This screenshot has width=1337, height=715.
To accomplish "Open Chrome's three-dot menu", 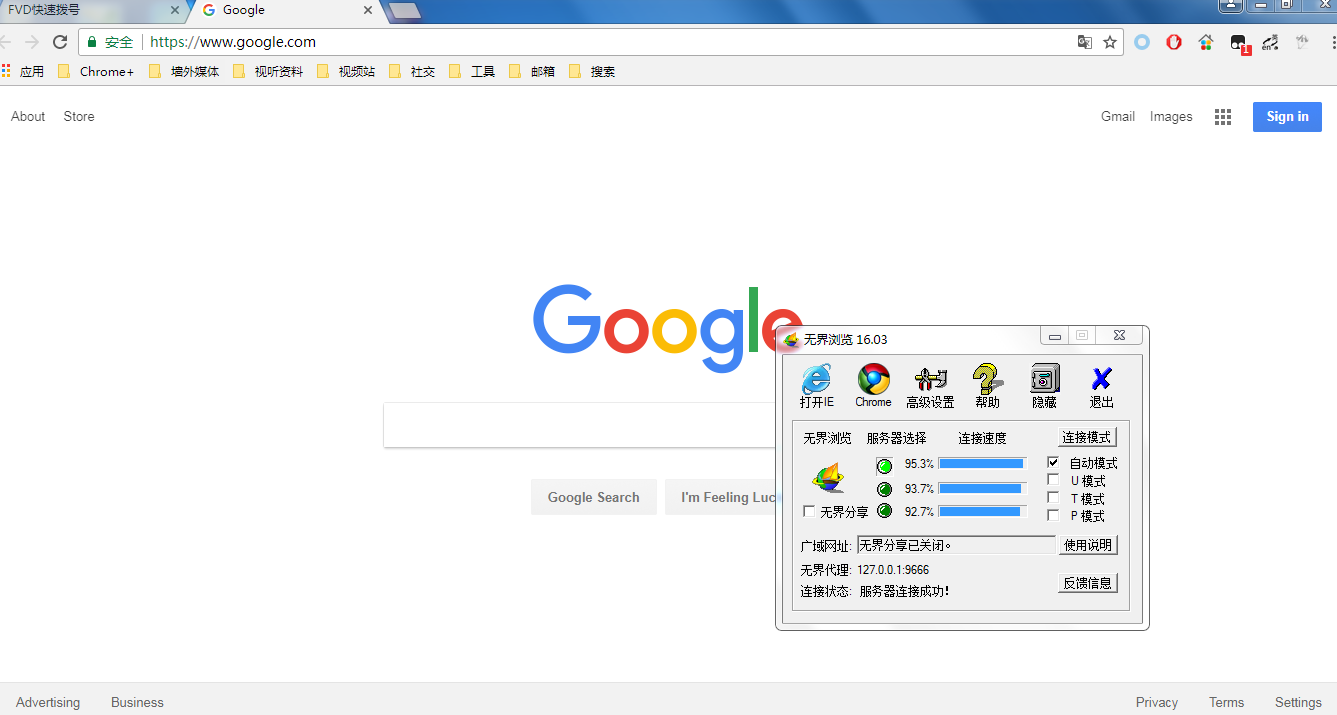I will point(1333,42).
